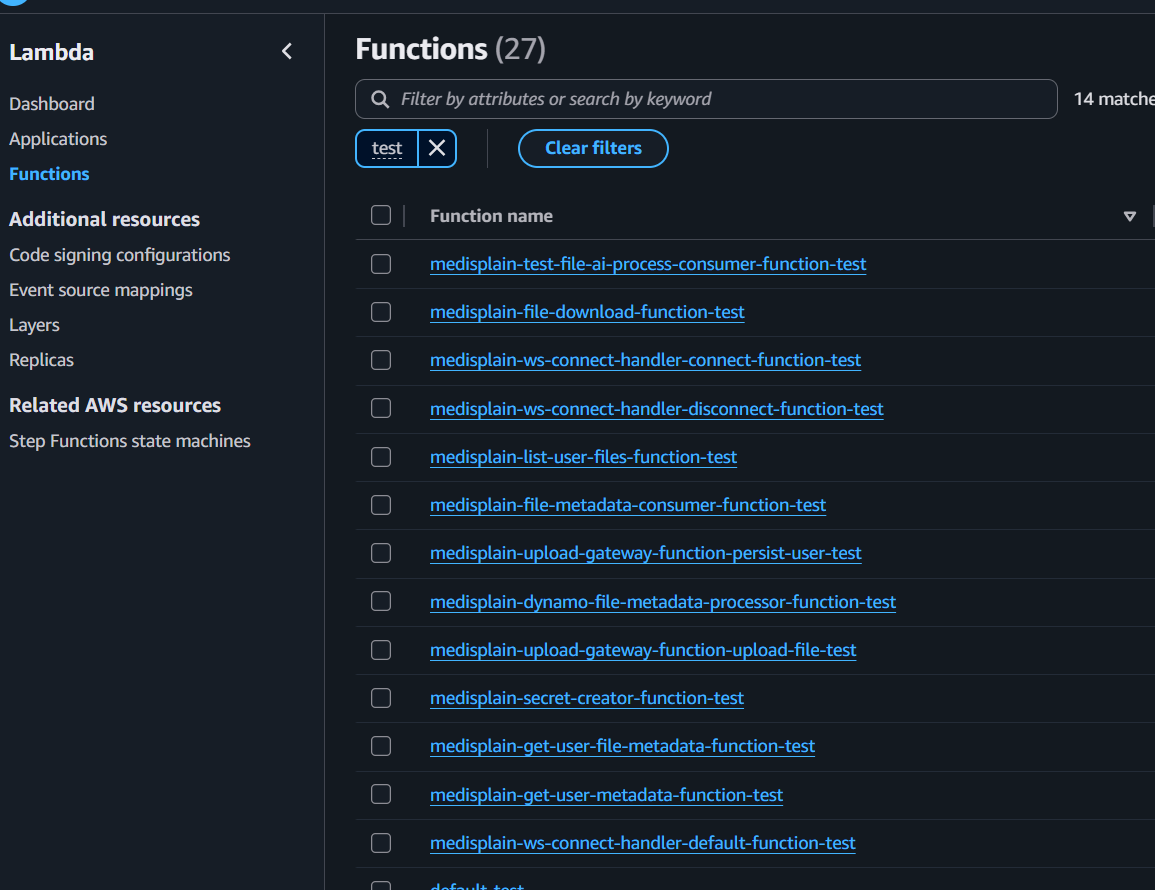The image size is (1155, 890).
Task: Click the 'test' filter token label
Action: 387,148
